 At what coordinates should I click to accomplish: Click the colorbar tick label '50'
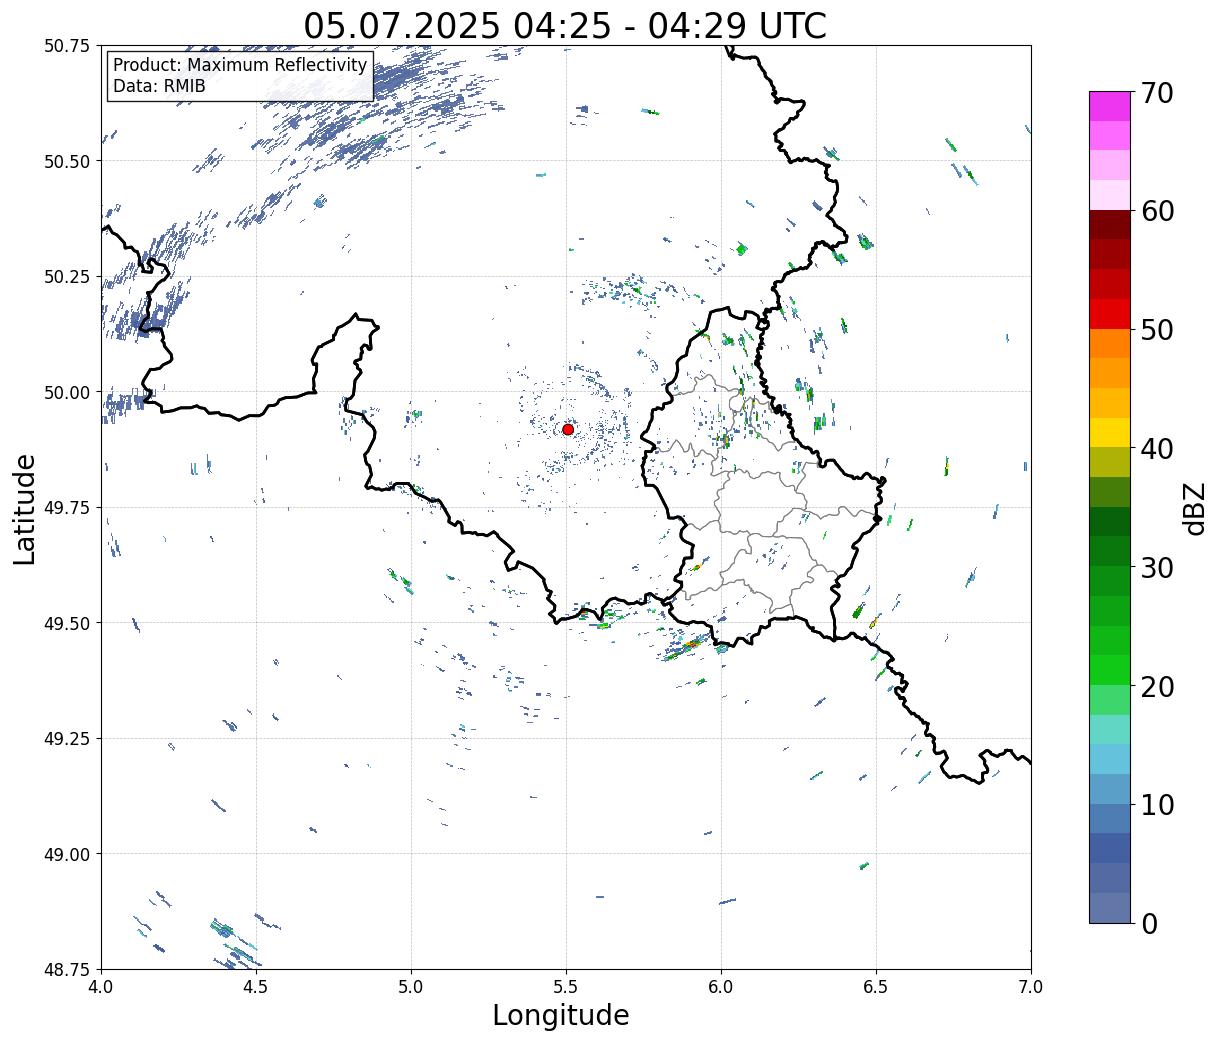pyautogui.click(x=1156, y=330)
